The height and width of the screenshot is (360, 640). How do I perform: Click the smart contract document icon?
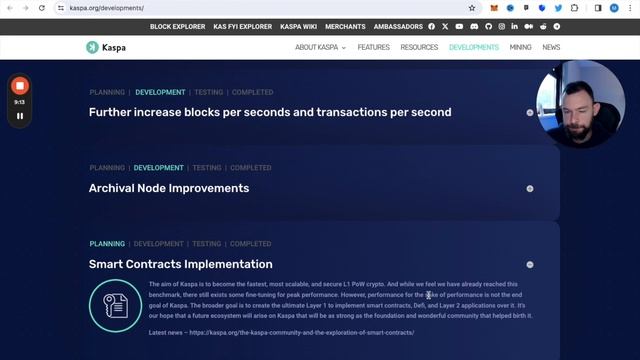point(116,306)
